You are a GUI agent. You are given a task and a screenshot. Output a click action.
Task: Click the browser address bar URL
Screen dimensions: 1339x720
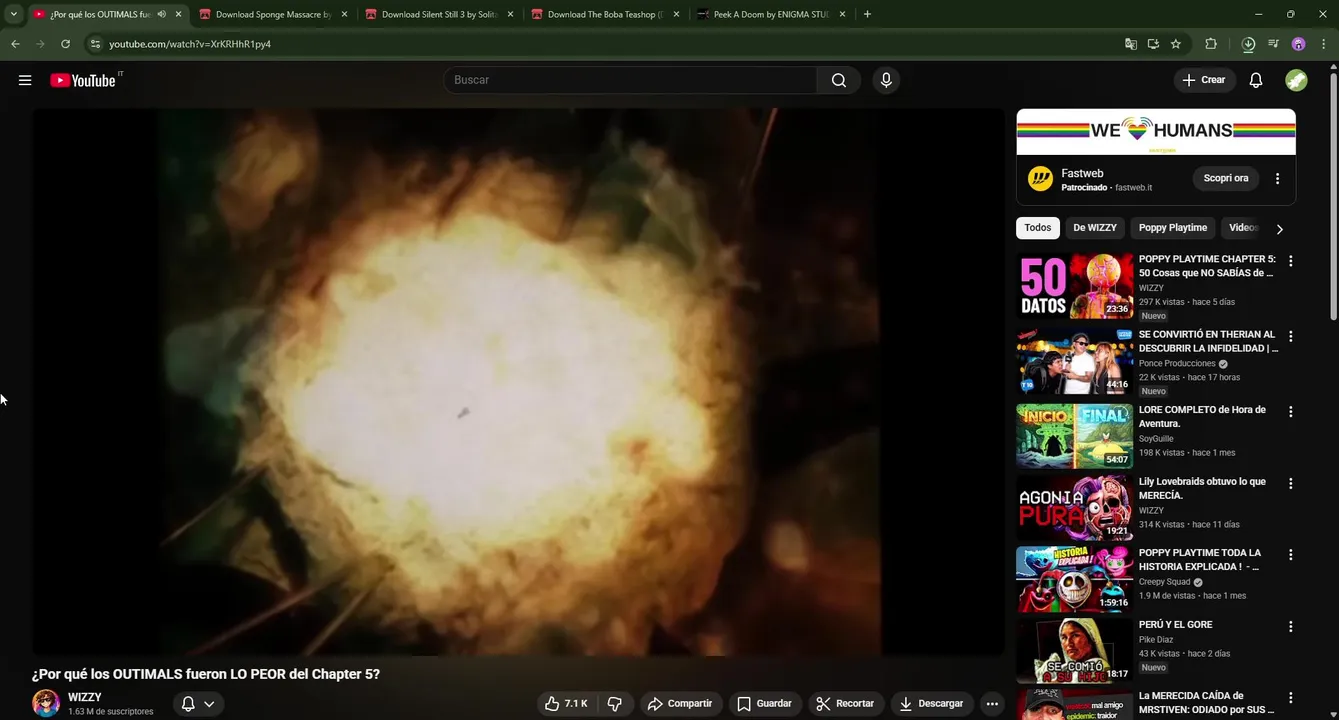click(190, 44)
